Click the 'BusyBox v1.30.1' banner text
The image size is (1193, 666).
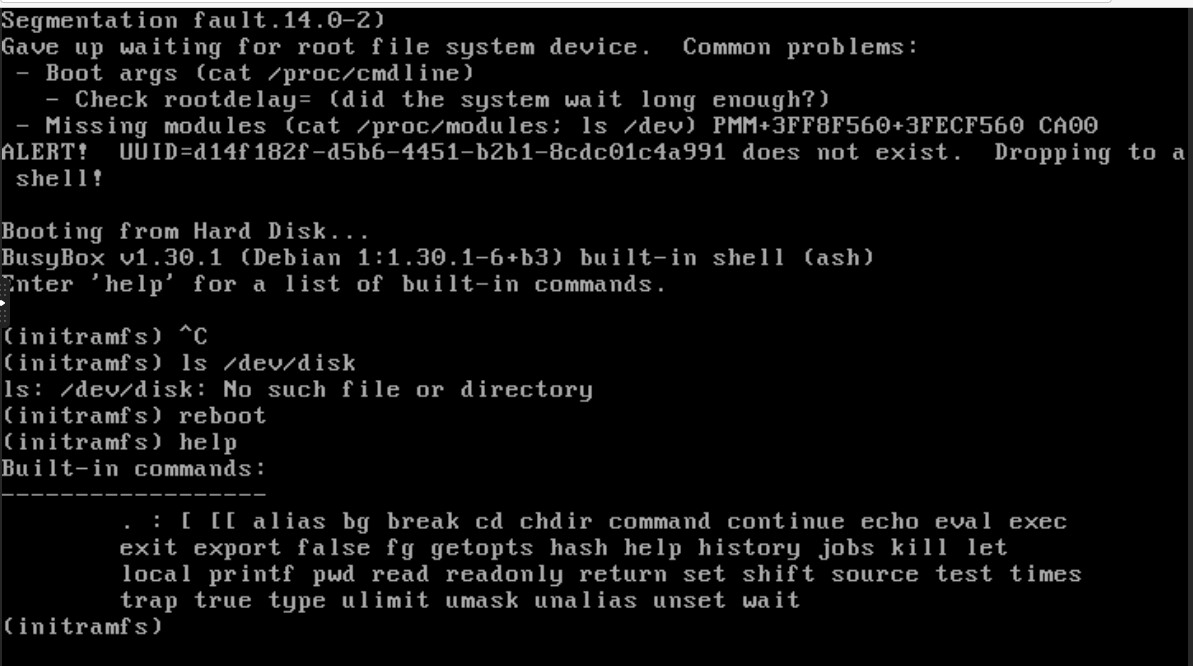[112, 258]
